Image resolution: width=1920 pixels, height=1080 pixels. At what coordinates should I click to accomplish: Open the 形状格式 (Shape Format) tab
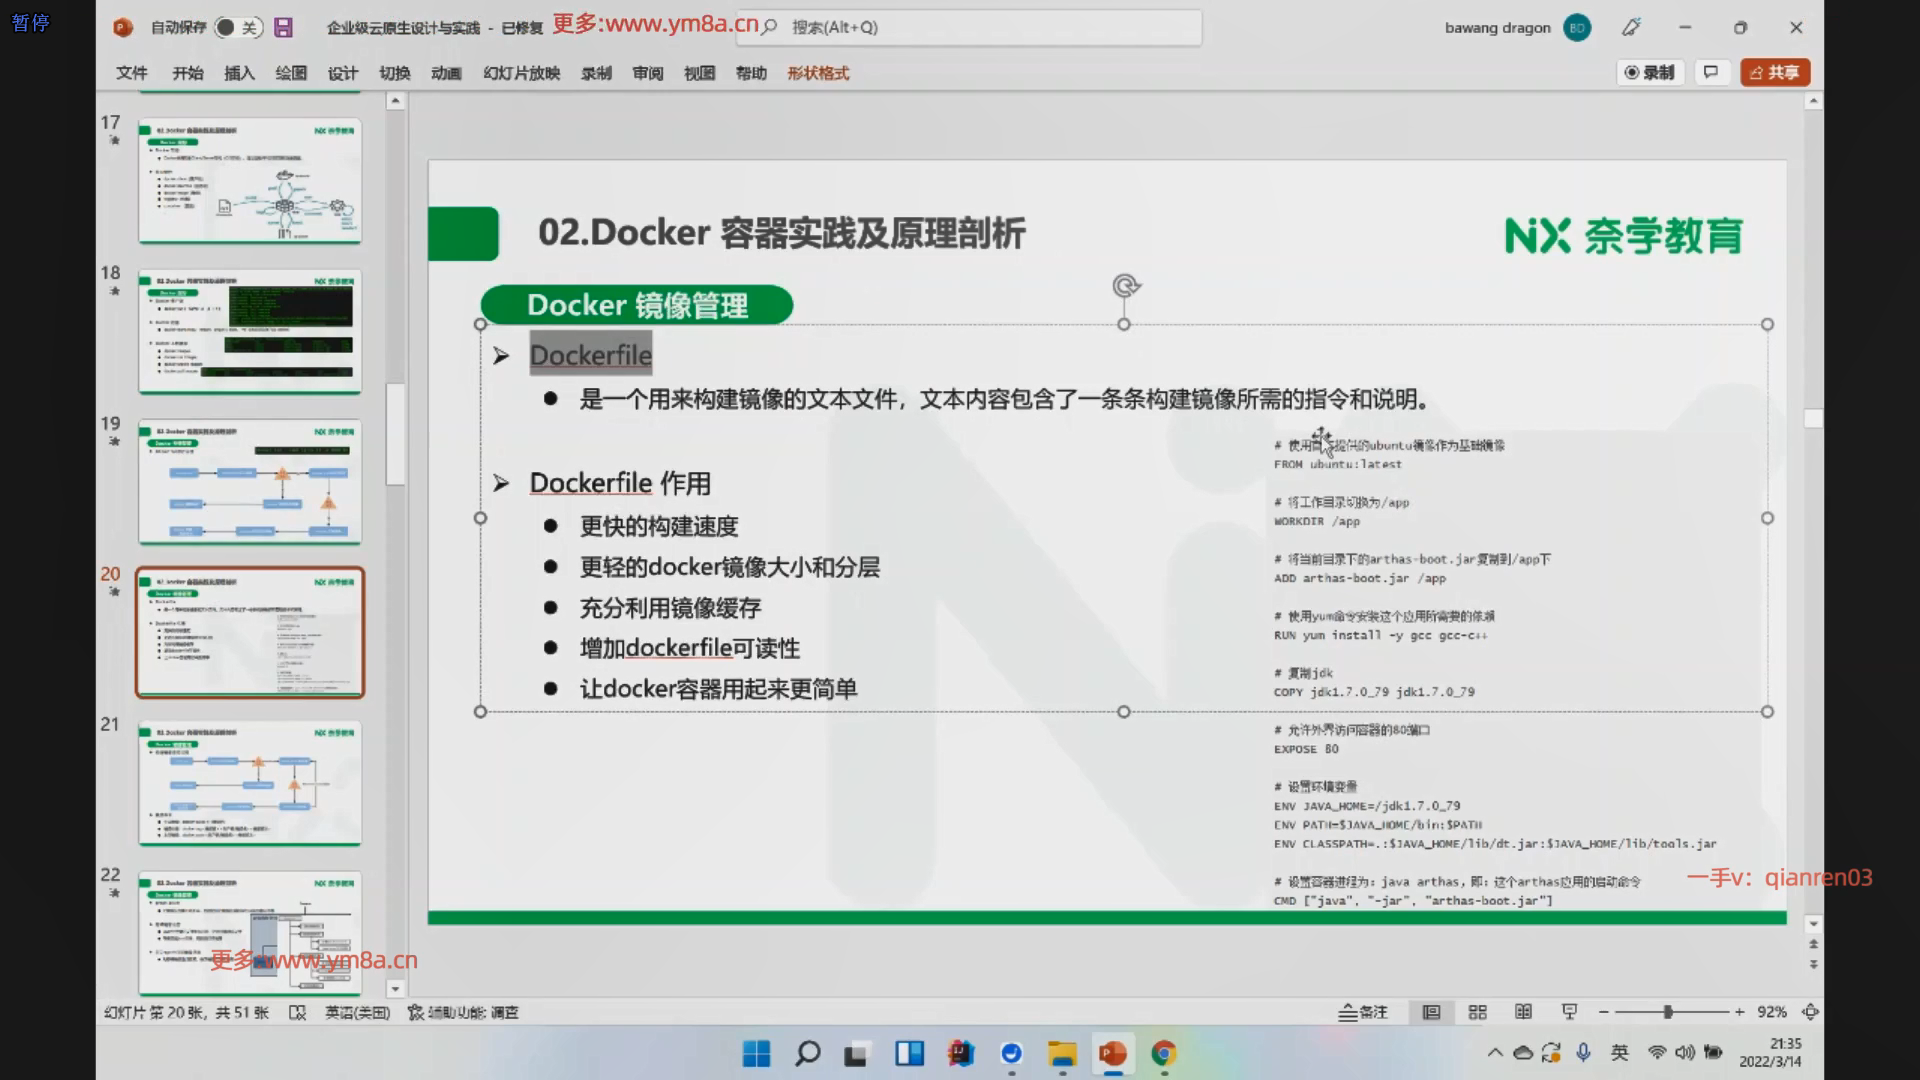pos(817,73)
